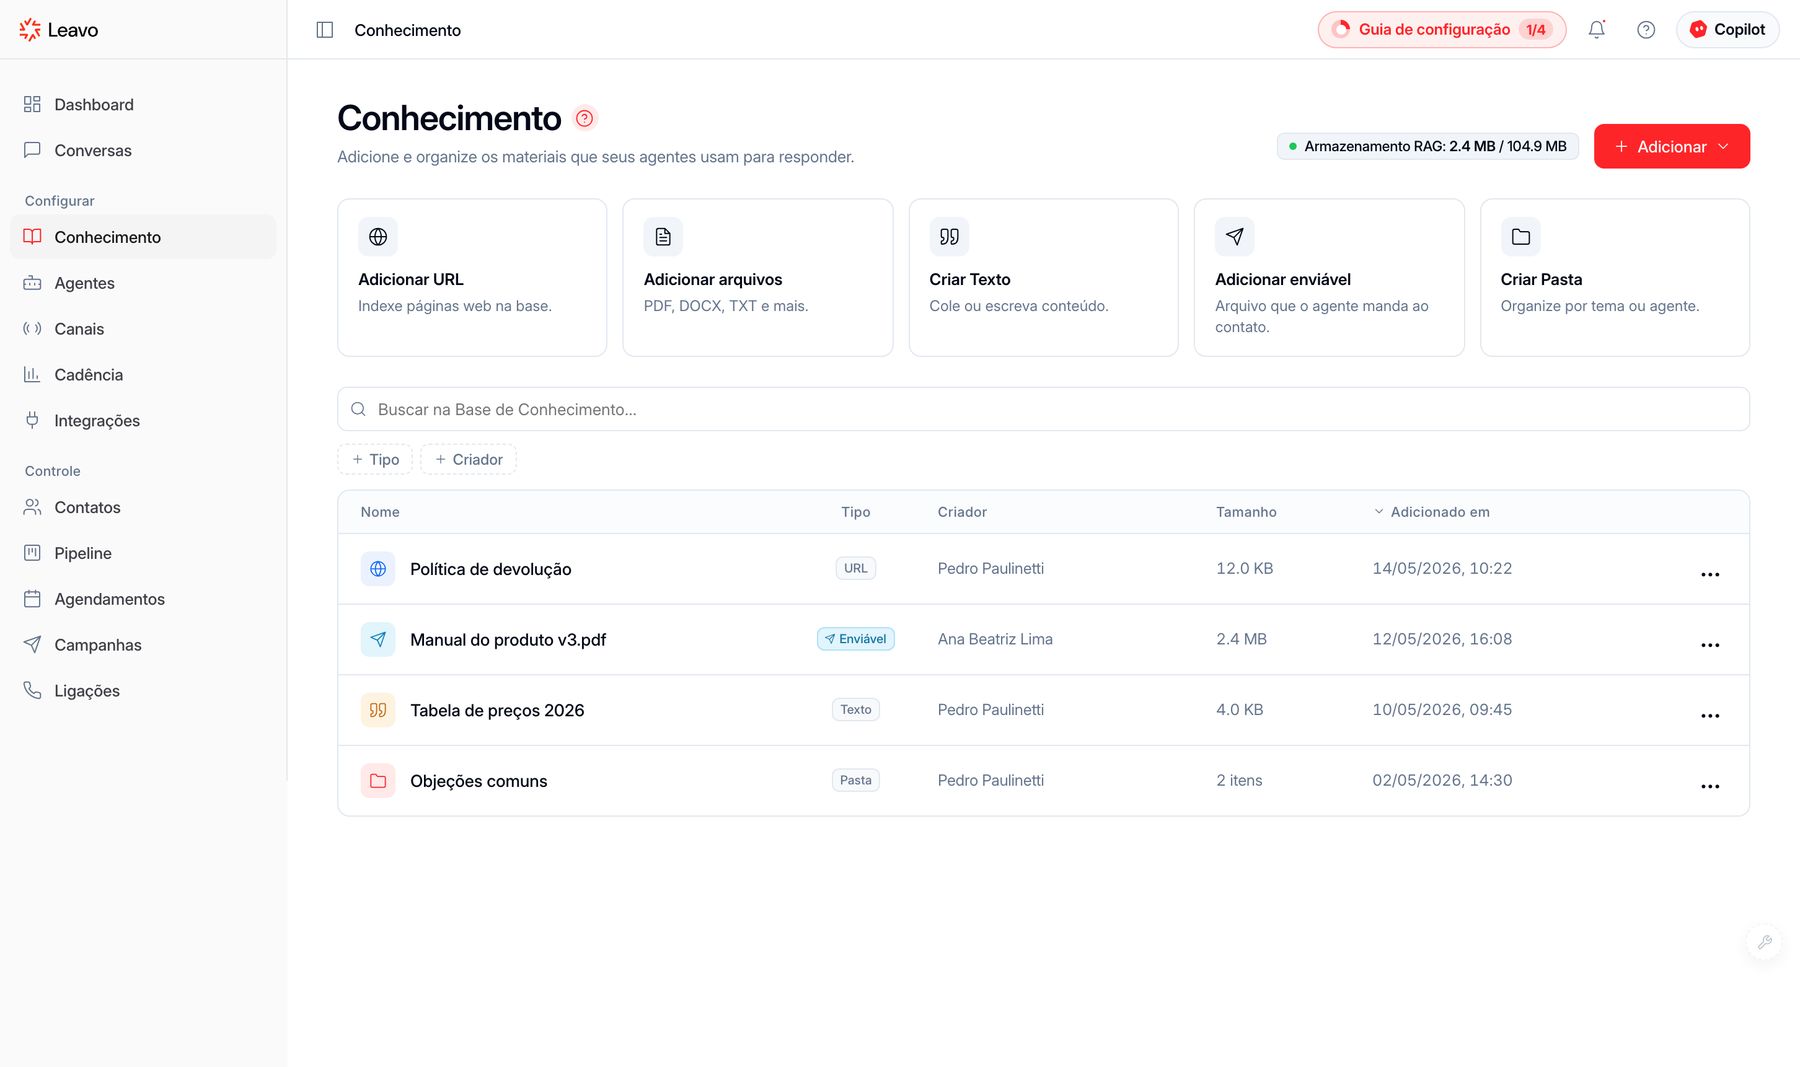Click the quote icon of Tabela de preços 2026
Screen dimensions: 1800x1067
pos(378,710)
